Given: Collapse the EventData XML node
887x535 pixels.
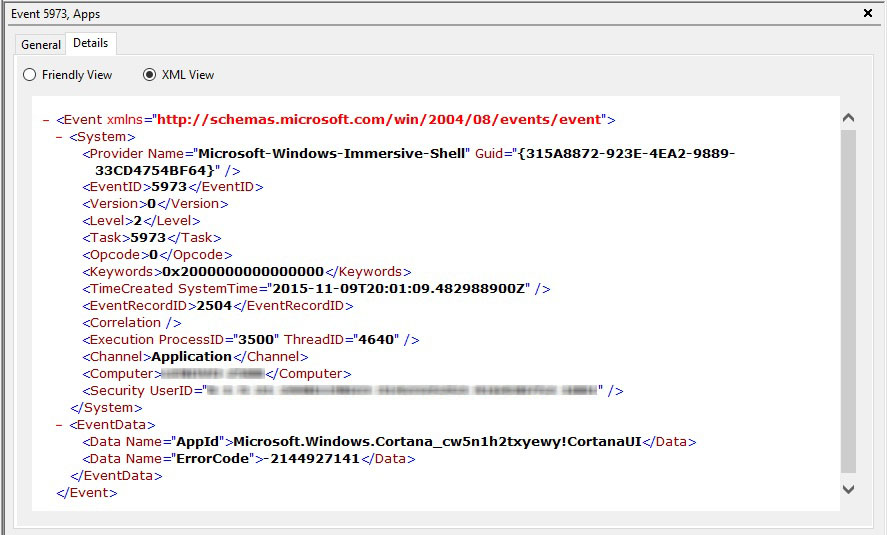Looking at the screenshot, I should click(x=59, y=425).
